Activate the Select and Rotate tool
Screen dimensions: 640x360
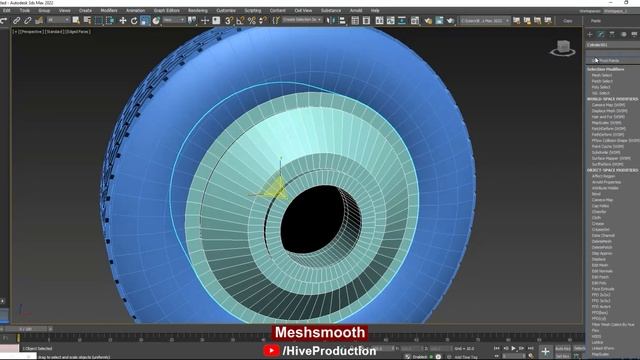point(134,20)
